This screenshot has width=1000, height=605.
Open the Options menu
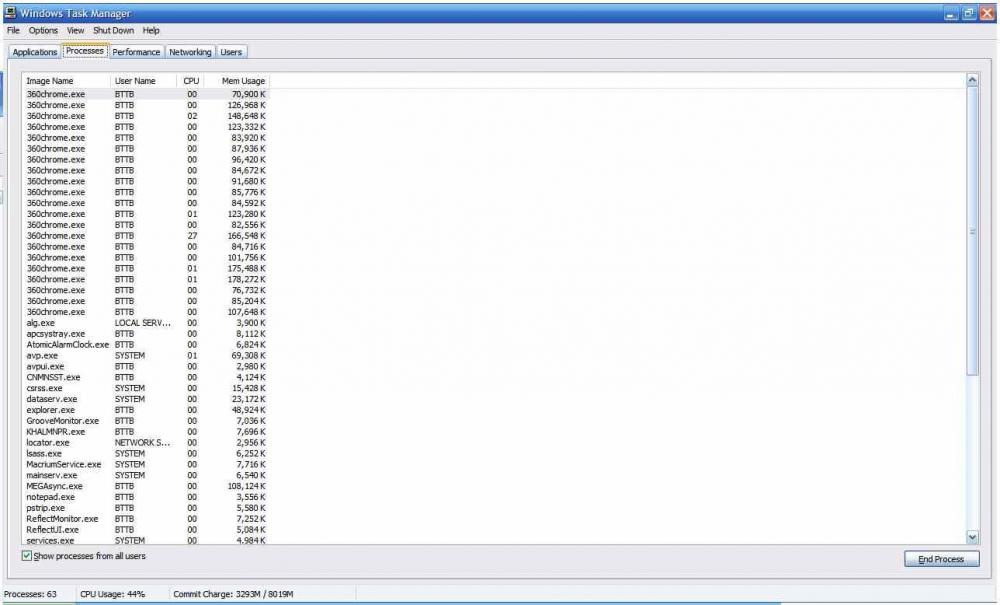coord(43,31)
